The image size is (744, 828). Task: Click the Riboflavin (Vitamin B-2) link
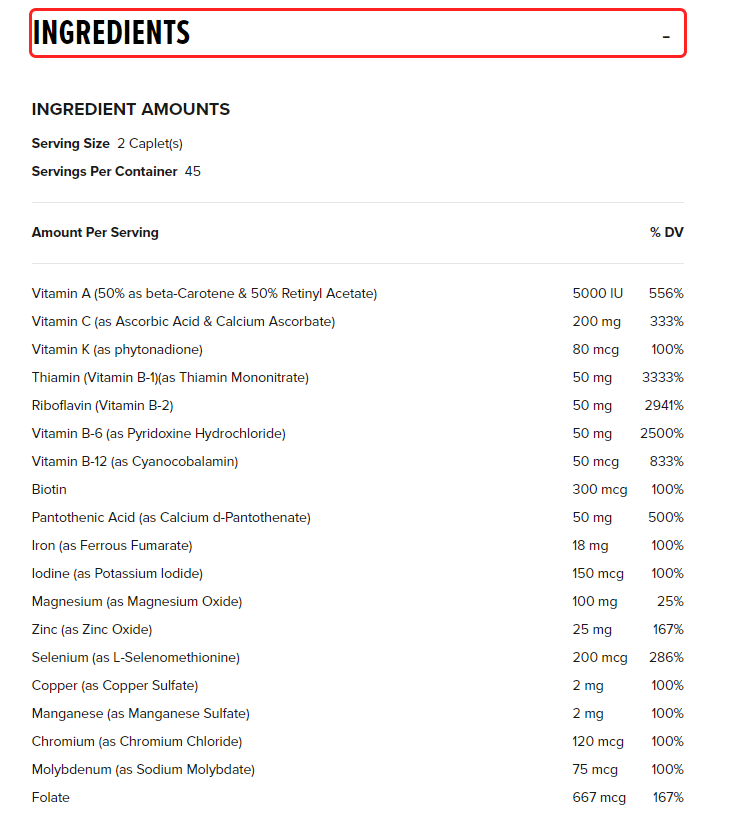coord(125,405)
